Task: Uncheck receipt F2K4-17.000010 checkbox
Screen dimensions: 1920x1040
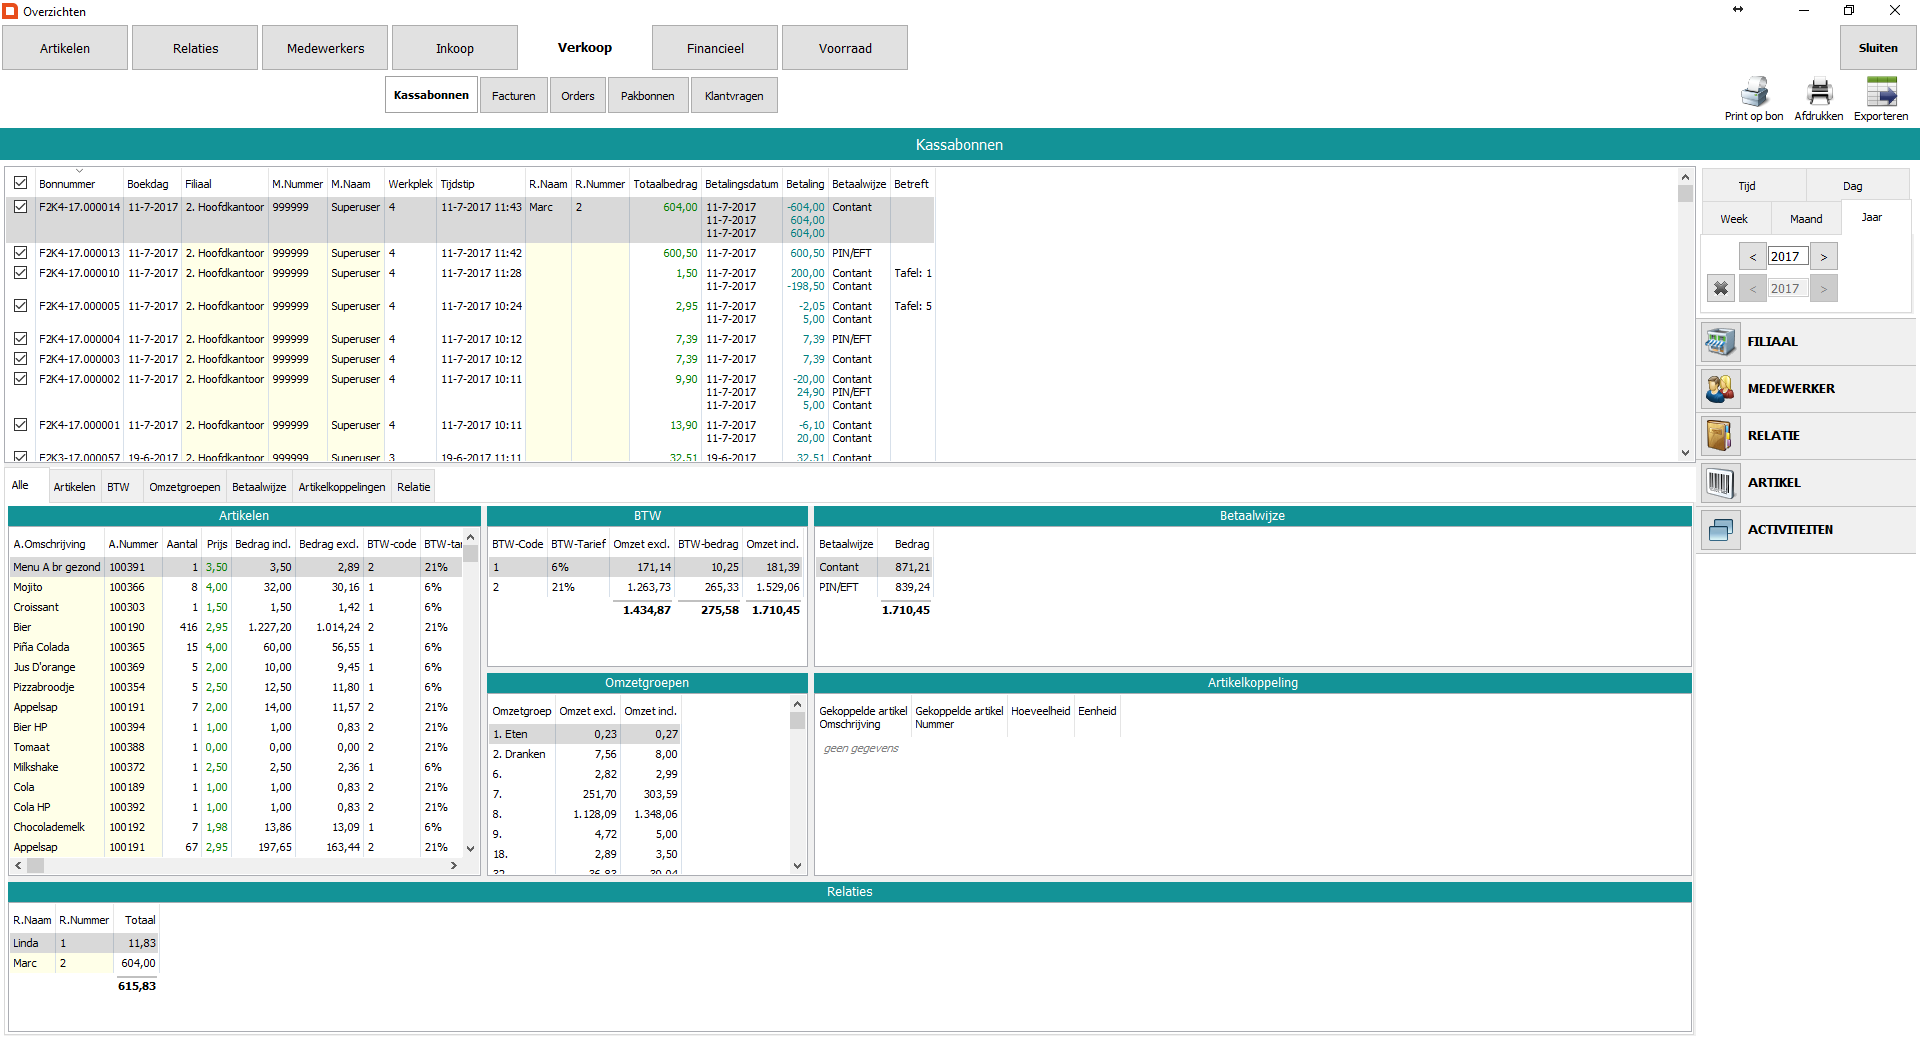Action: (x=20, y=273)
